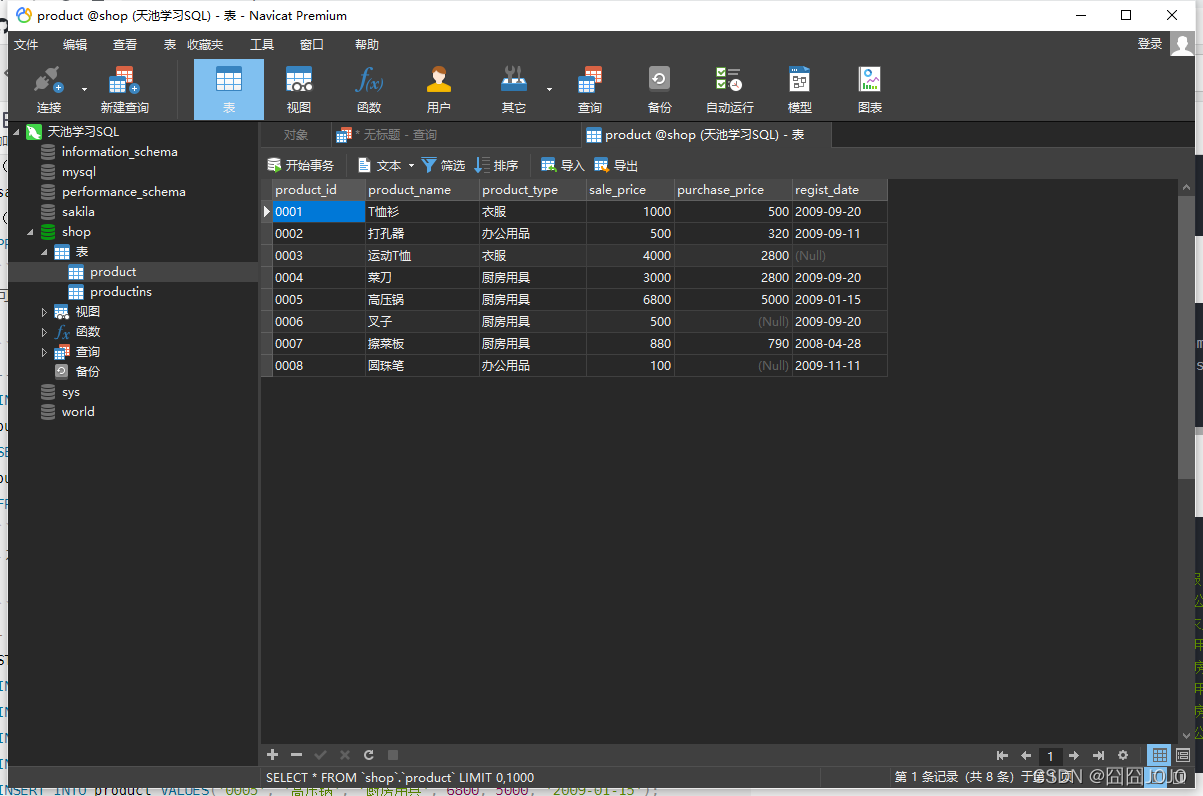This screenshot has width=1203, height=796.
Task: Select the world database
Action: point(78,412)
